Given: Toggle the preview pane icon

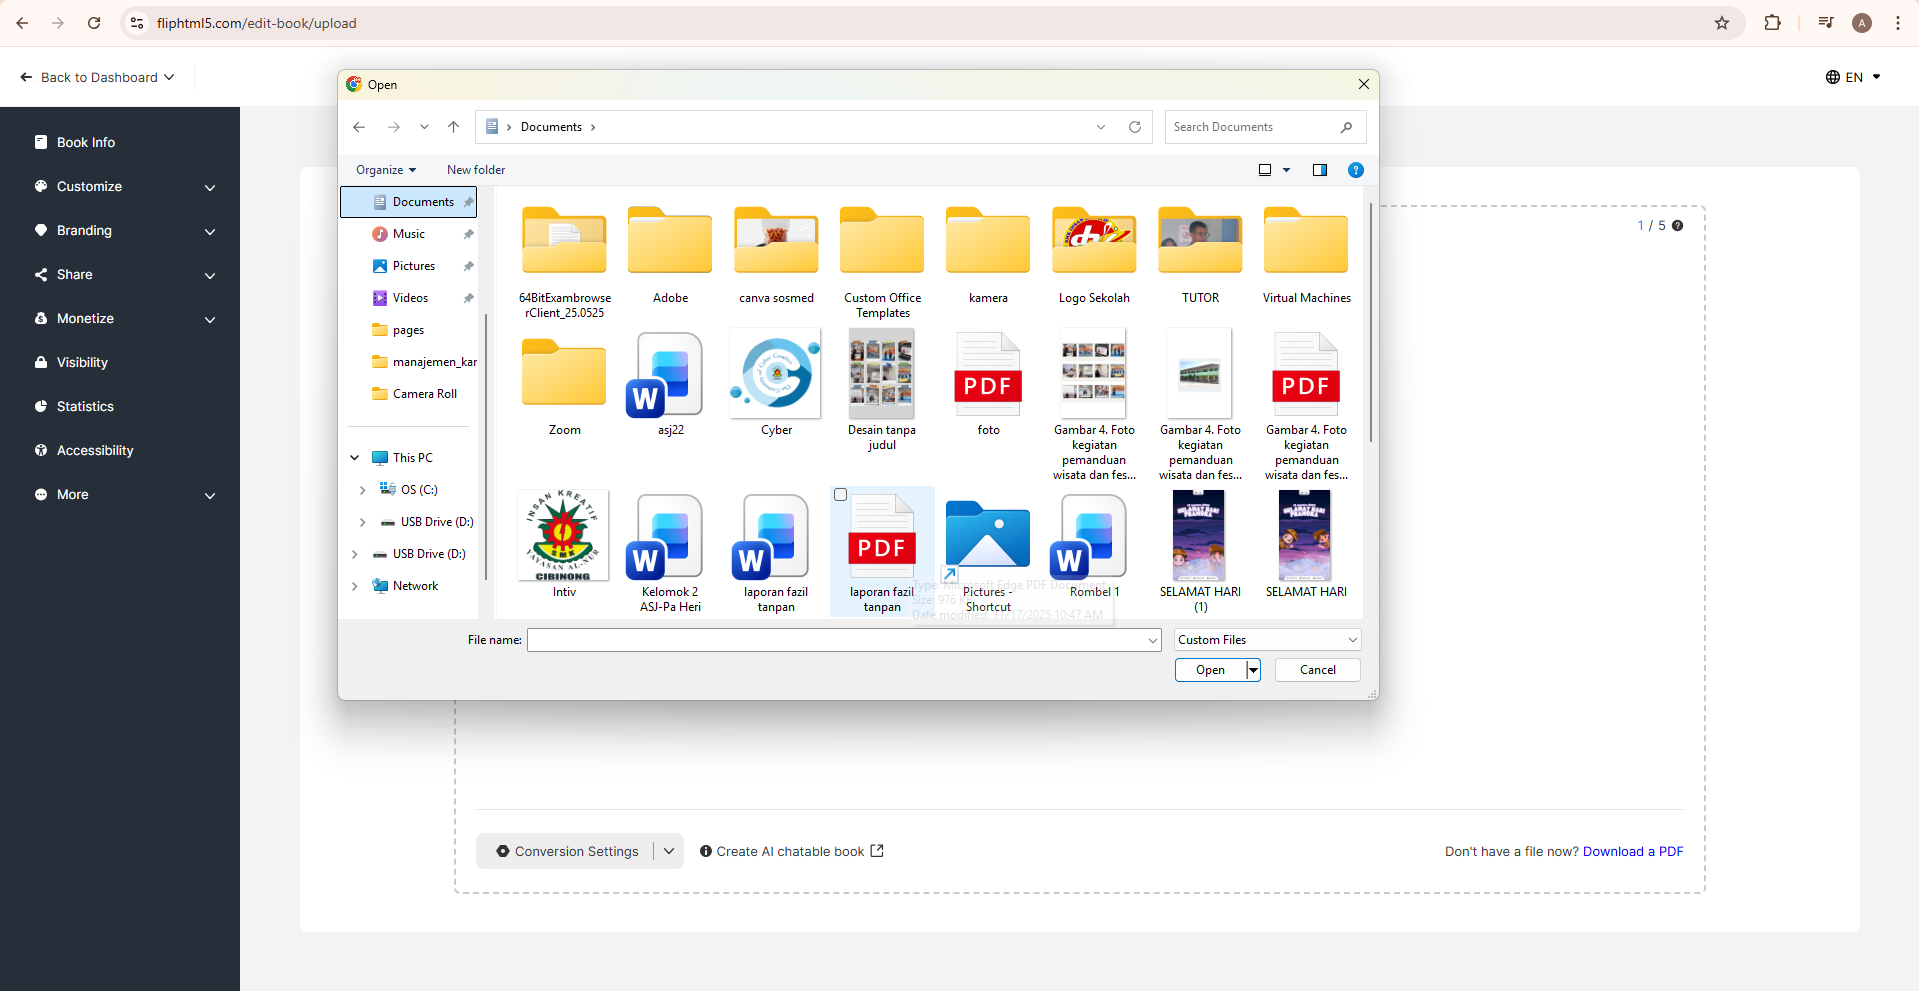Looking at the screenshot, I should point(1320,170).
